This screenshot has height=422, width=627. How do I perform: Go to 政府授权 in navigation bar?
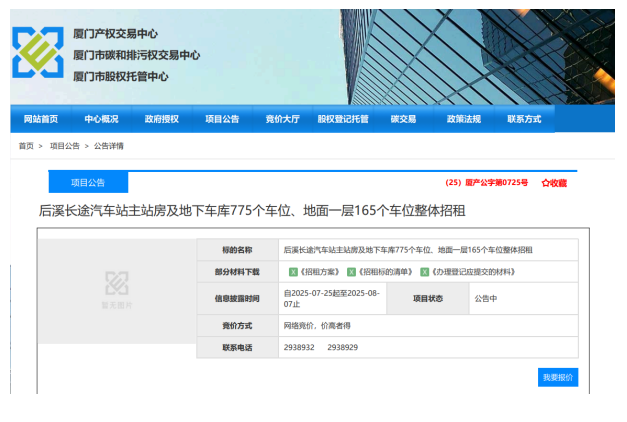point(161,119)
